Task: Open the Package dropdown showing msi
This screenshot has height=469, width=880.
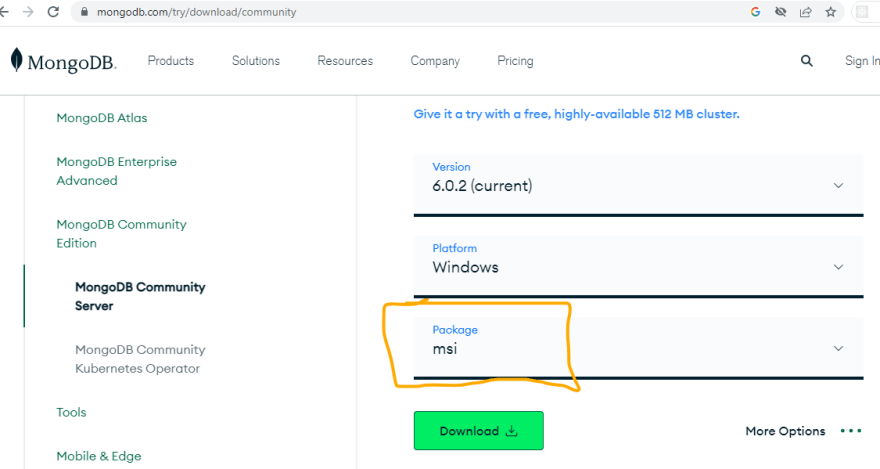Action: 638,348
